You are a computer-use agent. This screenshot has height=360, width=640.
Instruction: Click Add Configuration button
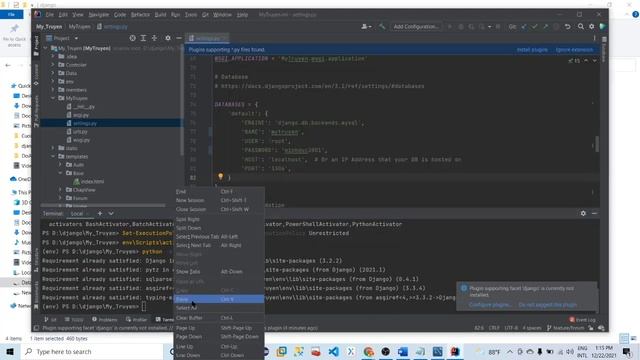click(x=416, y=27)
